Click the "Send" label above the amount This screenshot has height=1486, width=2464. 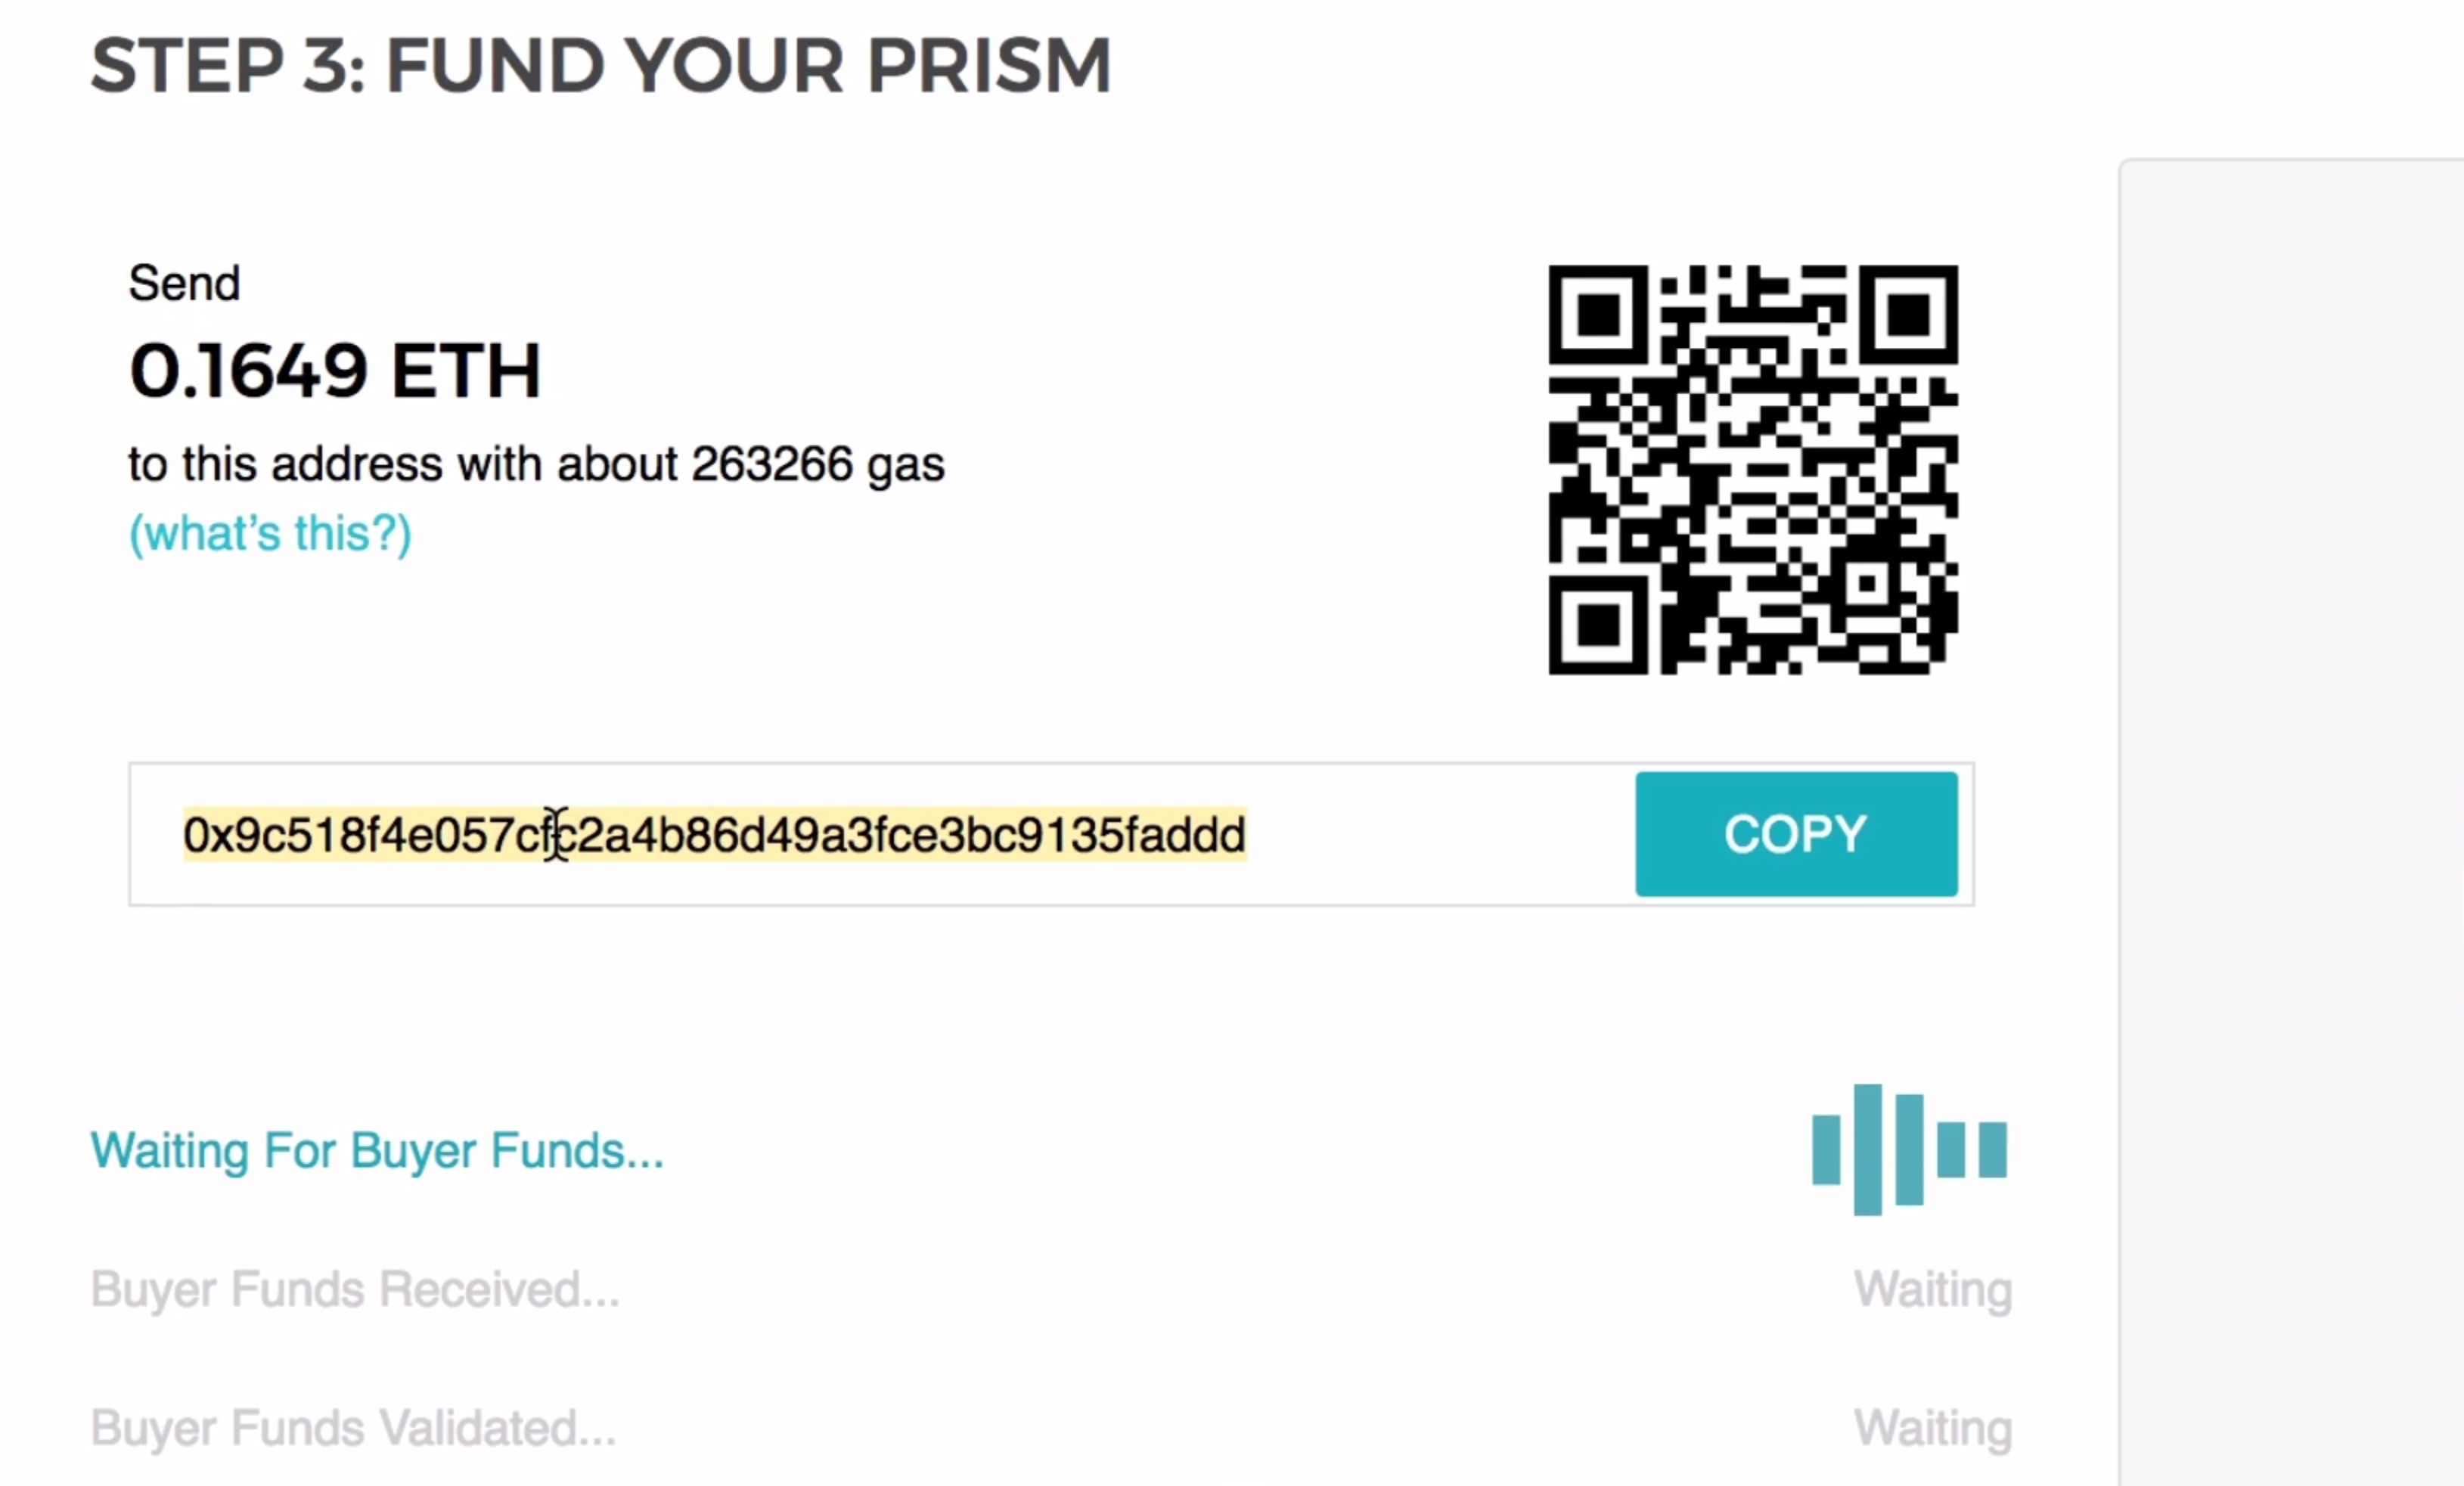click(184, 283)
